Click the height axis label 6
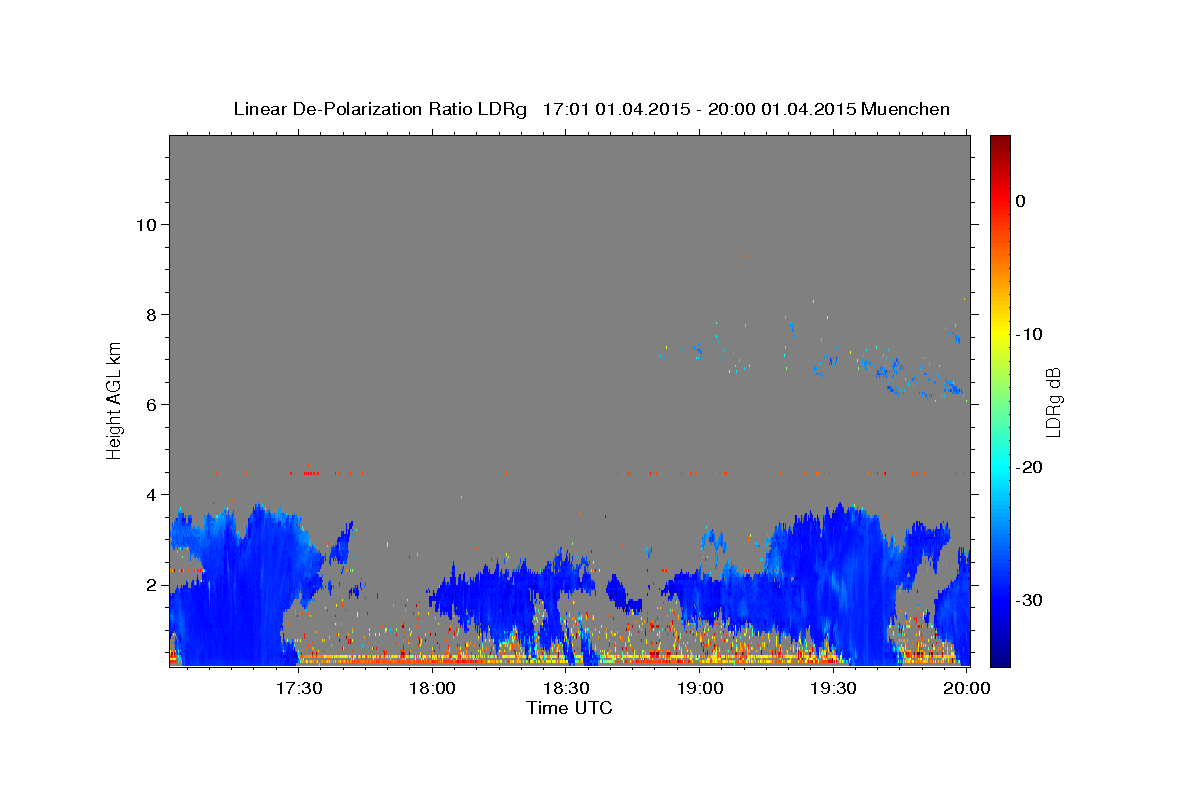Image resolution: width=1200 pixels, height=800 pixels. pos(150,404)
